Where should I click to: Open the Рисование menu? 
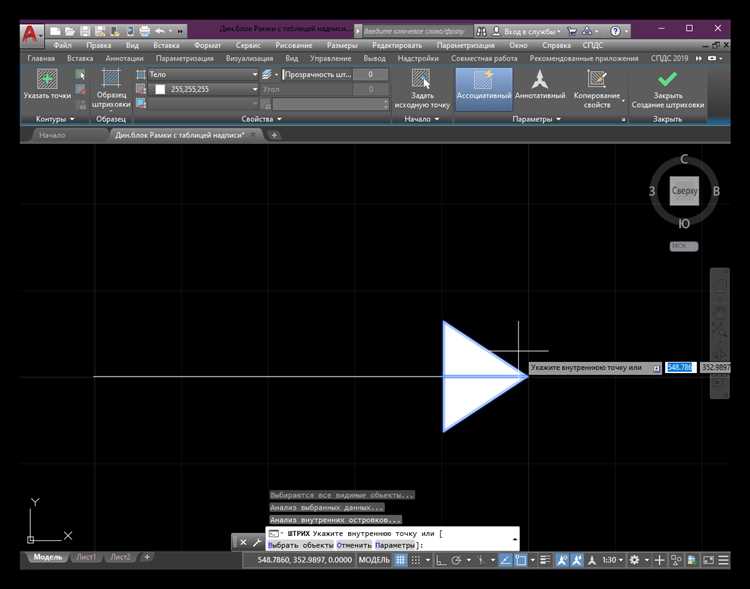tap(293, 45)
